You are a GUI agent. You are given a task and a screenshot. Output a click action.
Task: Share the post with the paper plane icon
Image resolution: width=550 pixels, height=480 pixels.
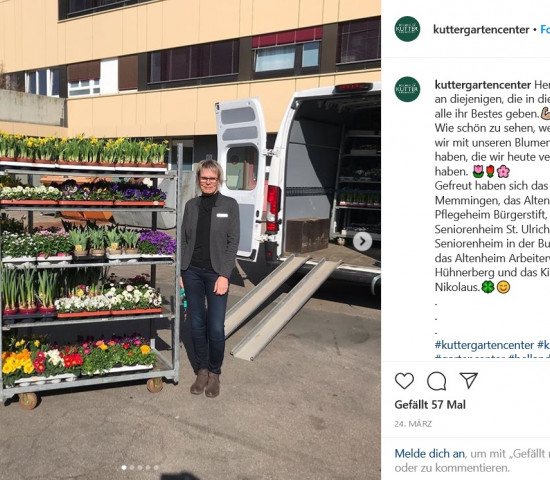click(469, 380)
